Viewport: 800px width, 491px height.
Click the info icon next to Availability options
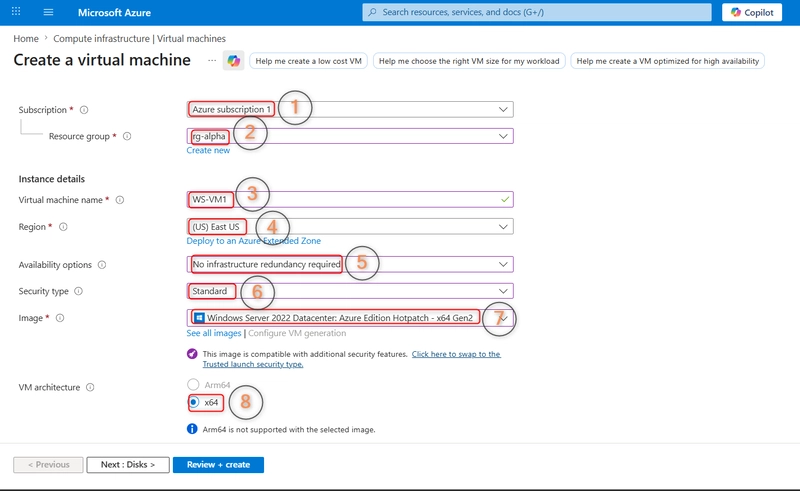pos(102,265)
